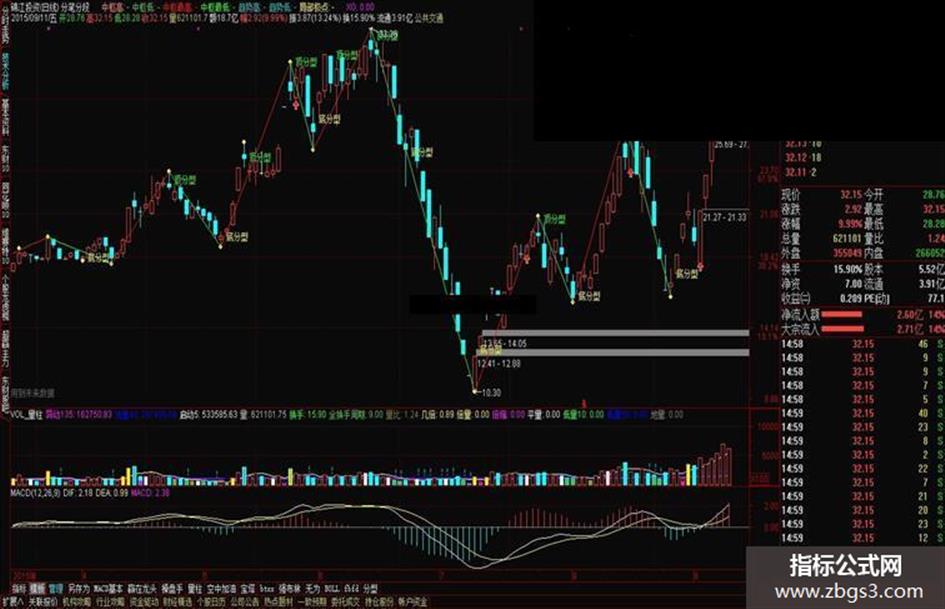945x609 pixels.
Task: Click the 分笔分段 indicator name in header
Action: coord(75,8)
